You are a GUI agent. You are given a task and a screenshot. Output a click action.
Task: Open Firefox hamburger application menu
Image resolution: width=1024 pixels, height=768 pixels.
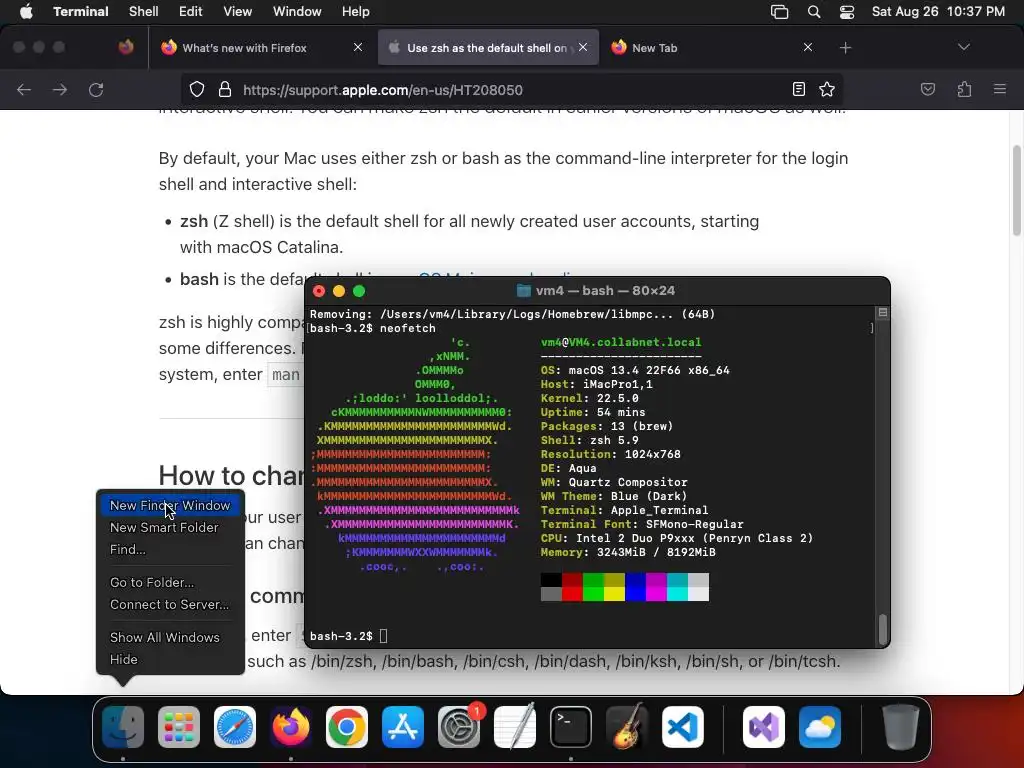(x=1000, y=89)
